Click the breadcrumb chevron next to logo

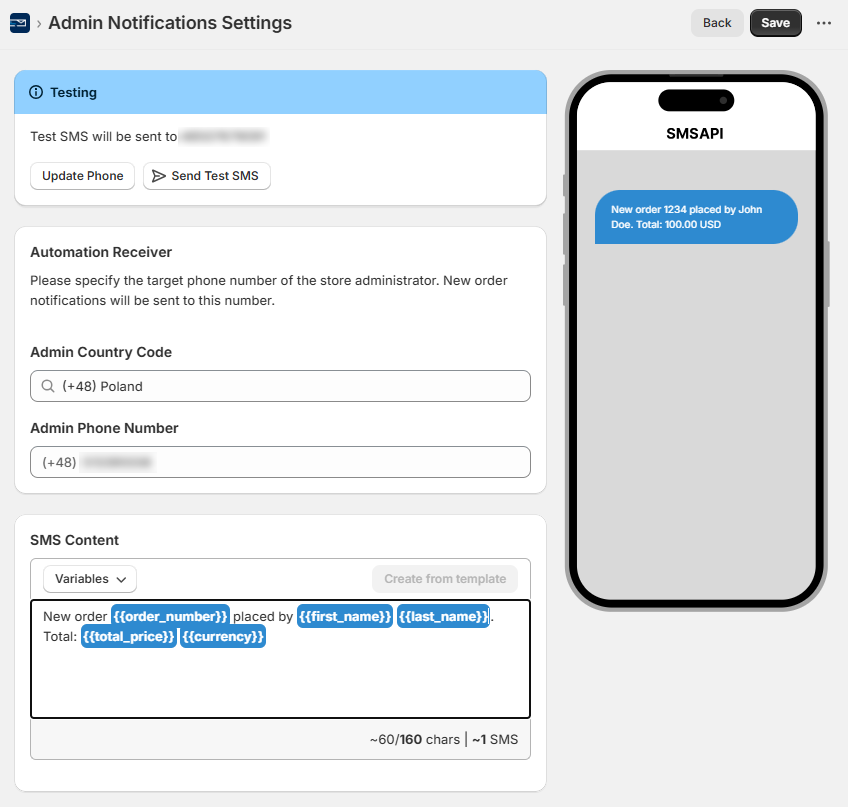coord(39,23)
